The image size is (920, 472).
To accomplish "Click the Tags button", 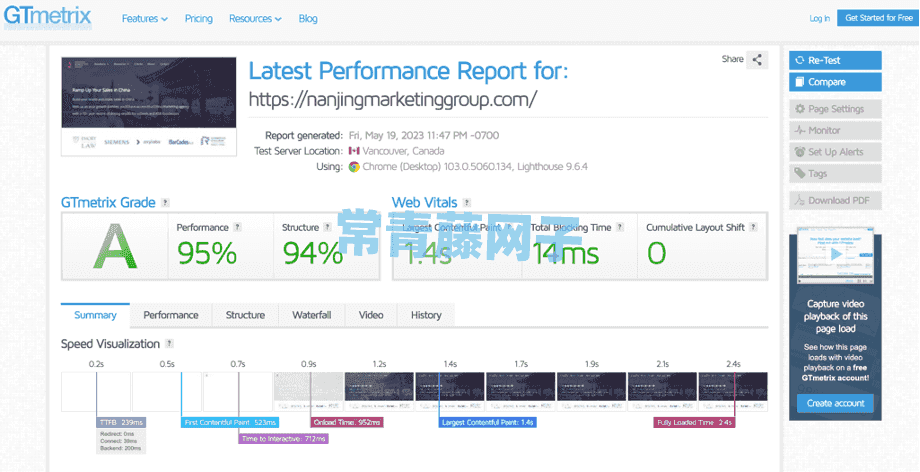I will 835,173.
